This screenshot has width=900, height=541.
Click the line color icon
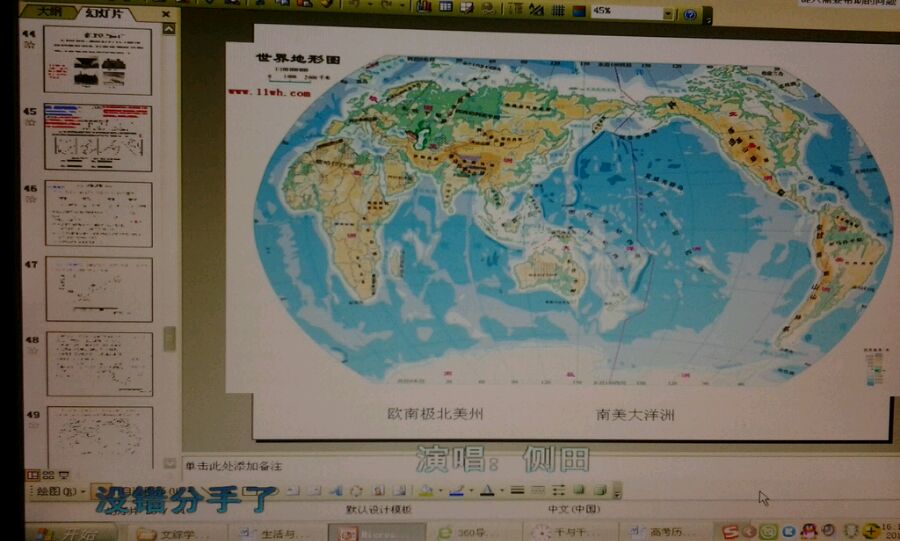(457, 490)
